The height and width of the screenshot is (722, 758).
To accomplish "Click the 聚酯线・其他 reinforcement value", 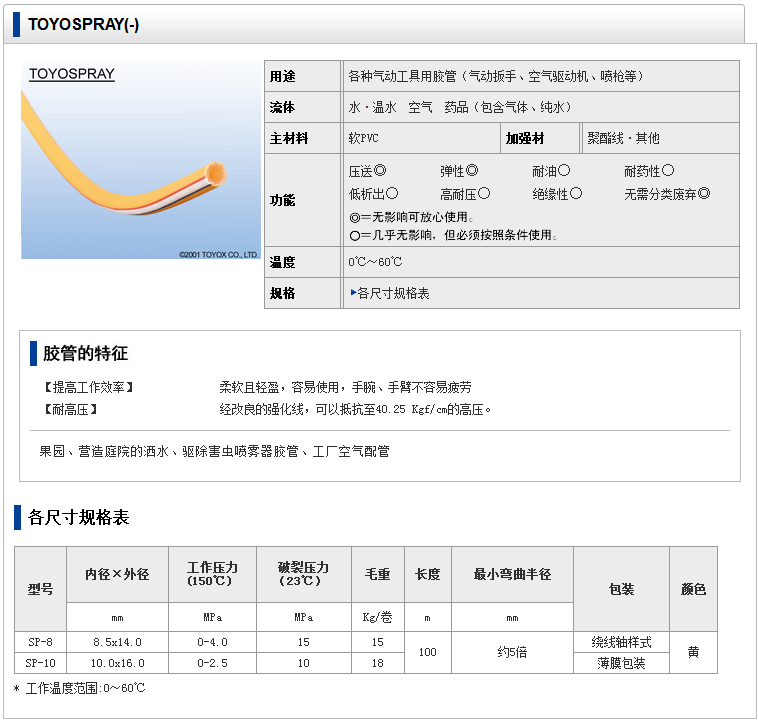I will coord(623,138).
